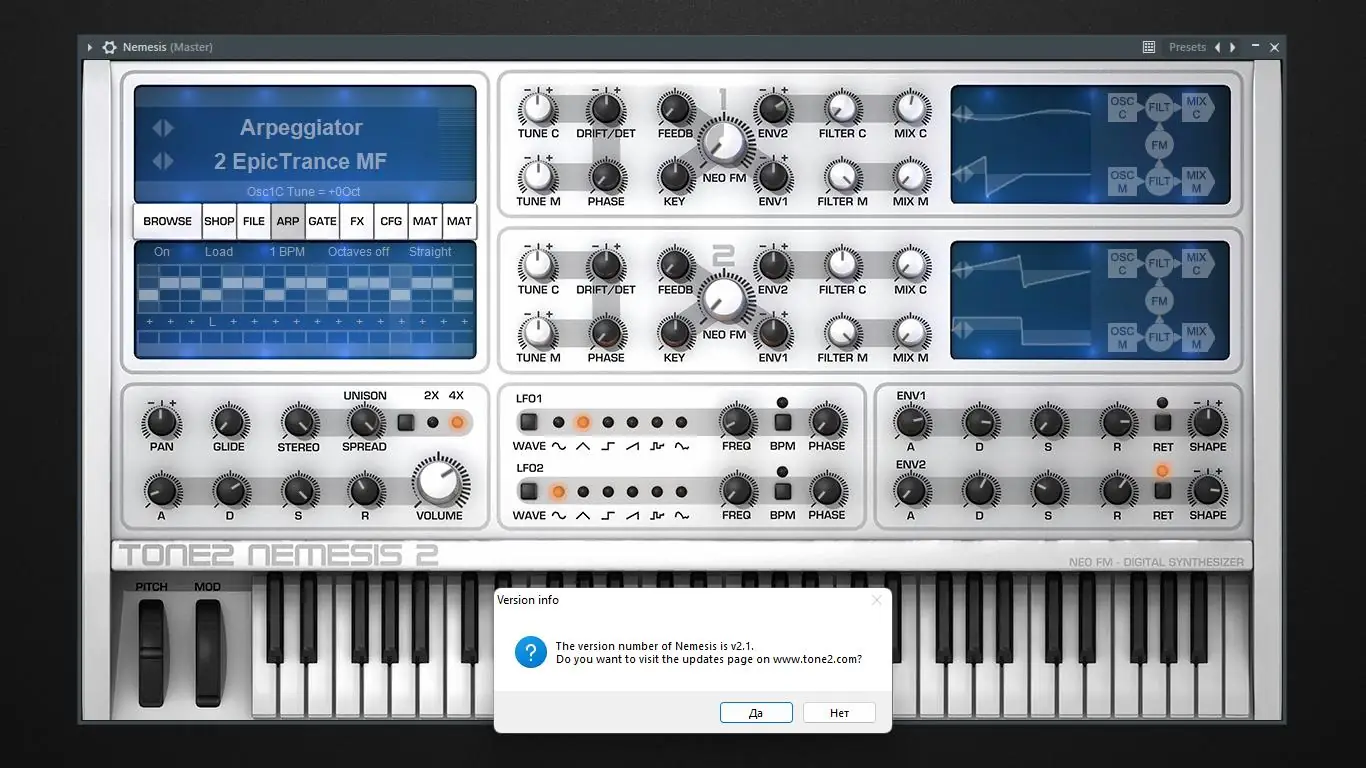Select the LFO2 square wave LED
1366x768 pixels.
click(x=608, y=491)
